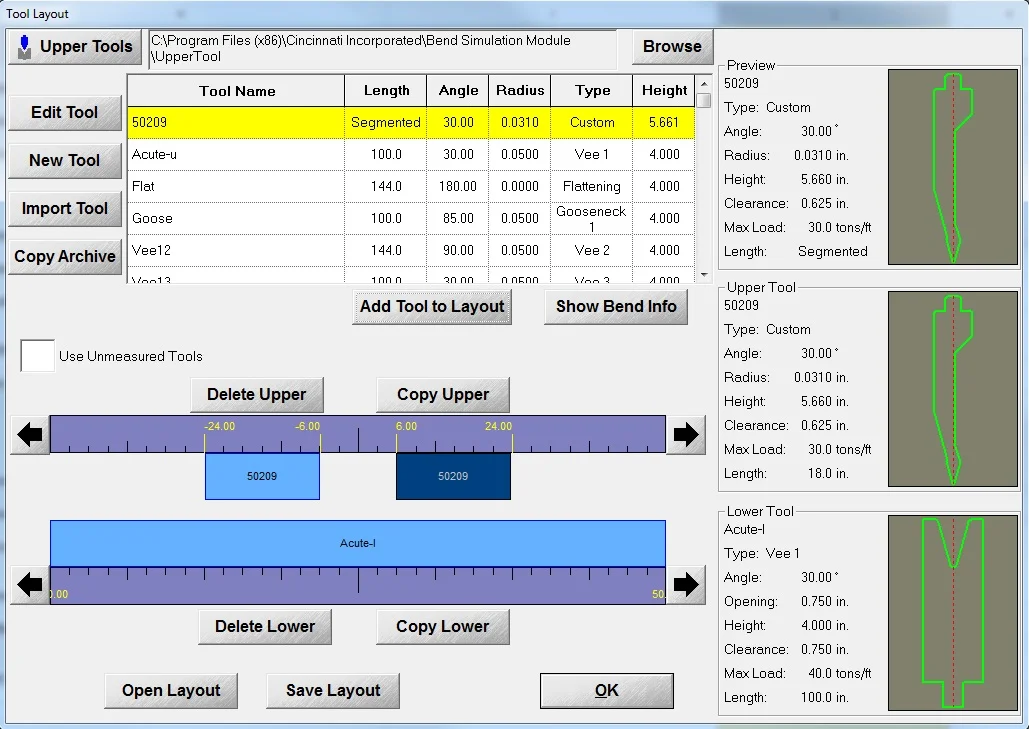Viewport: 1029px width, 729px height.
Task: Click Edit Tool
Action: coord(64,112)
